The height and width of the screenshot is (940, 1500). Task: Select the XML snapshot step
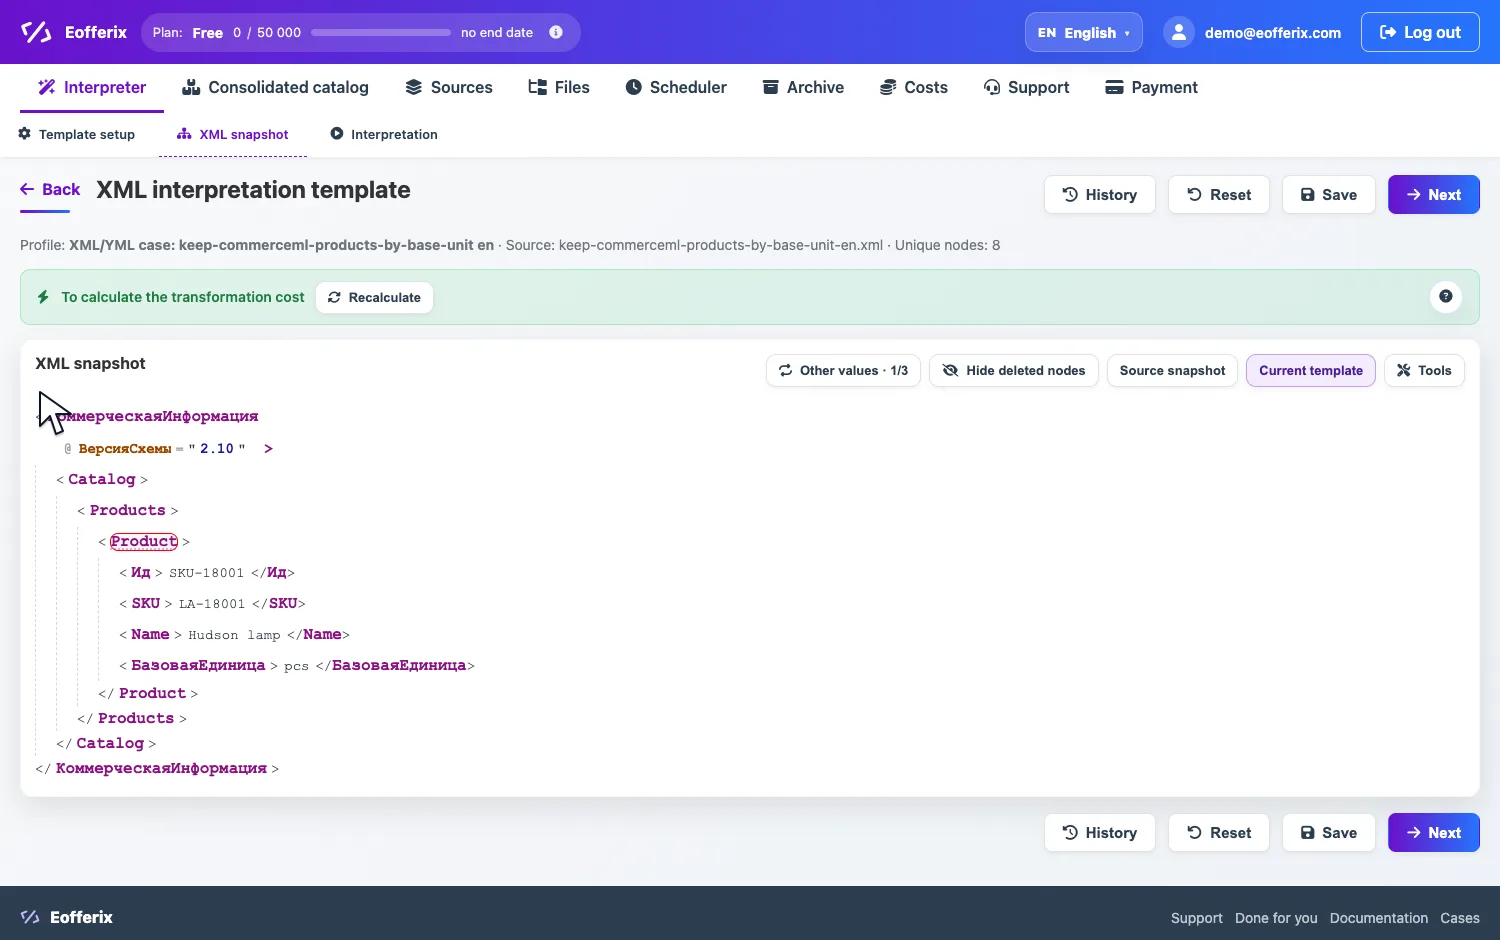[x=233, y=134]
